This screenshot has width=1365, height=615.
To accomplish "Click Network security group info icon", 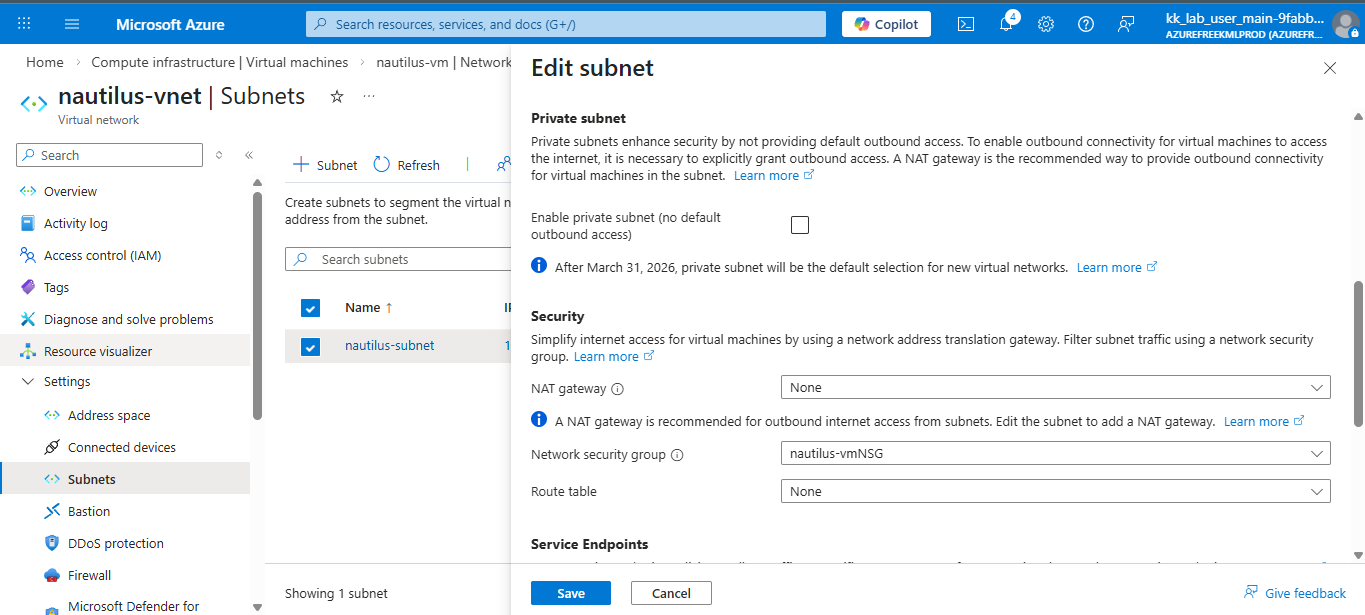I will pos(677,455).
